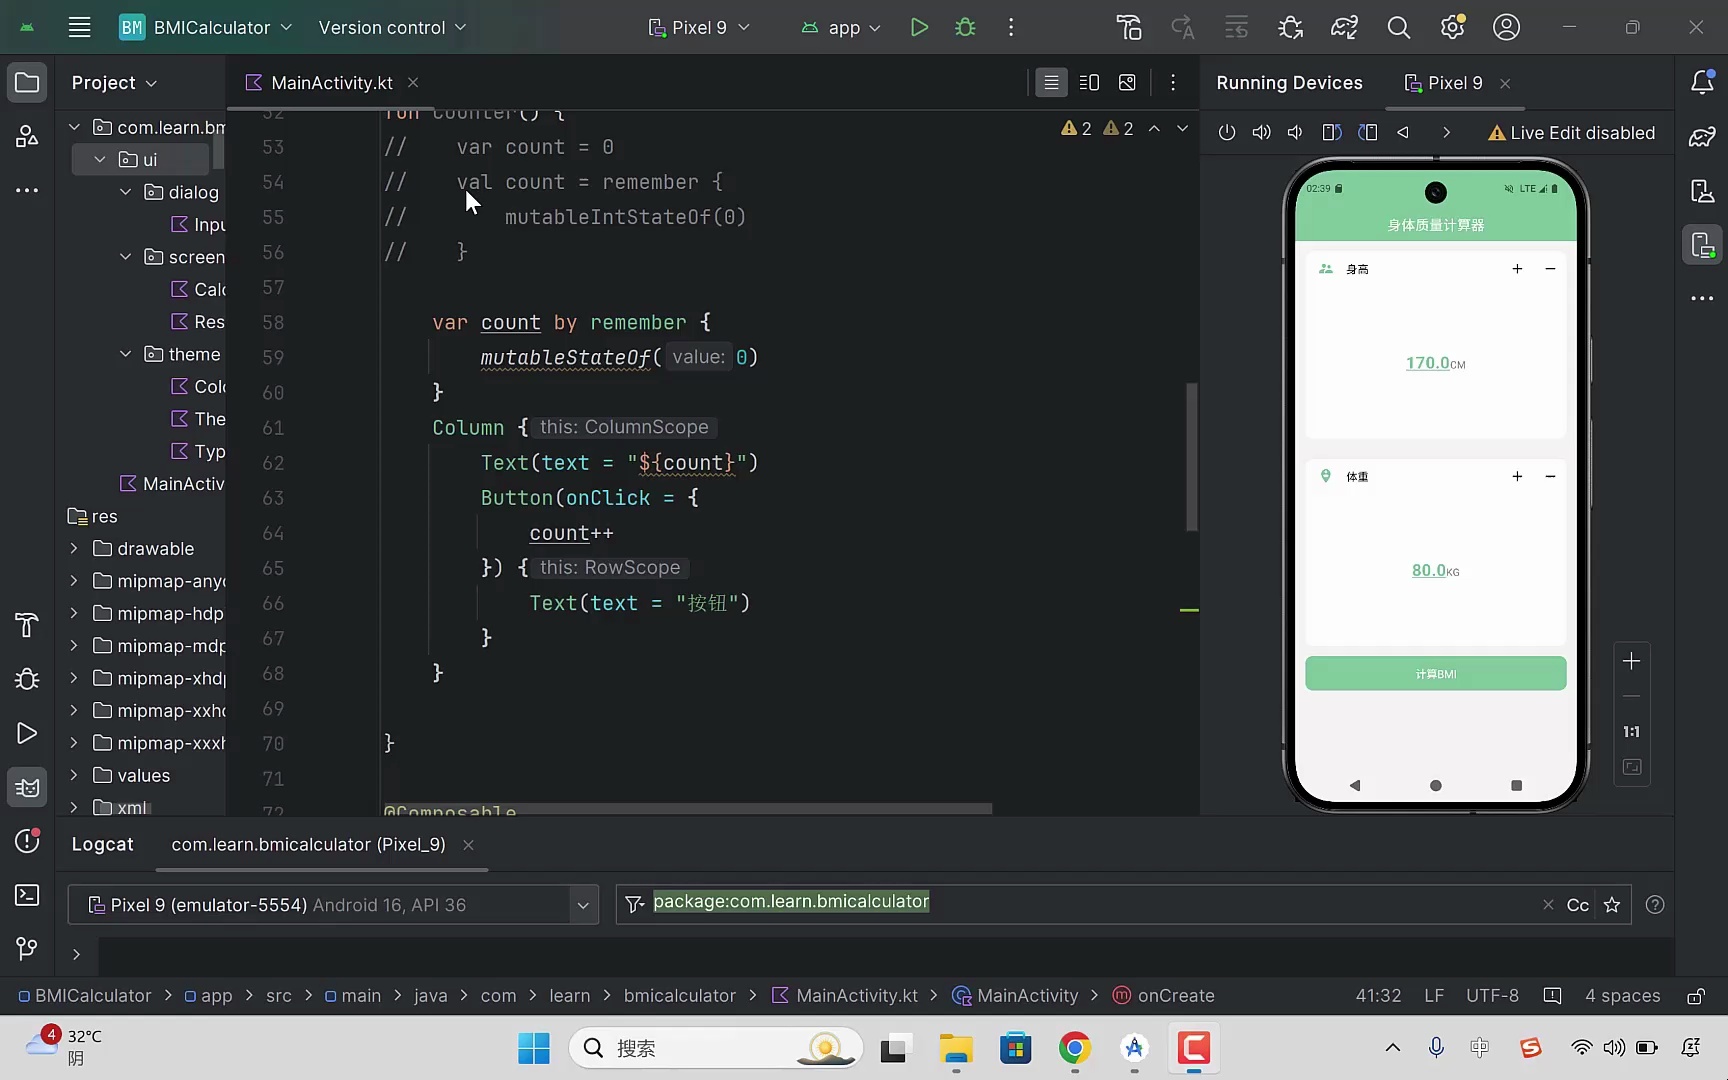Rotate the emulator screen left

tap(1330, 132)
